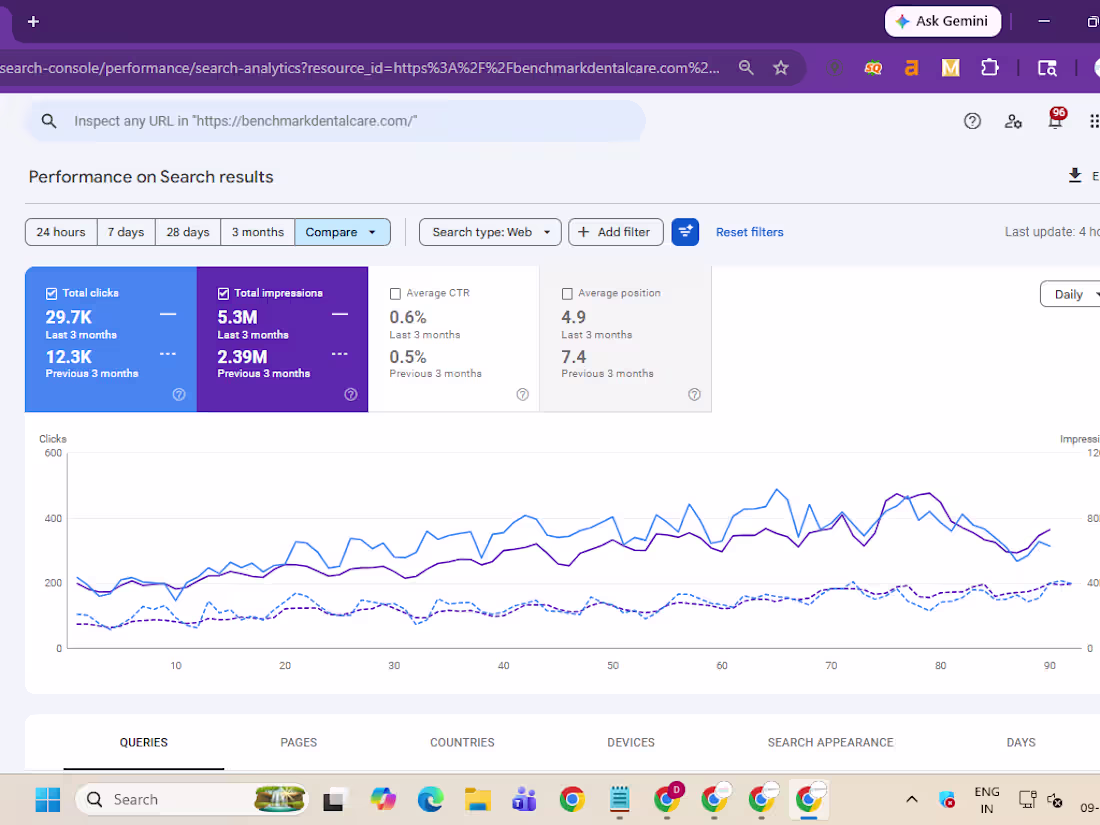Select the 28 days date range
Image resolution: width=1100 pixels, height=825 pixels.
point(188,232)
